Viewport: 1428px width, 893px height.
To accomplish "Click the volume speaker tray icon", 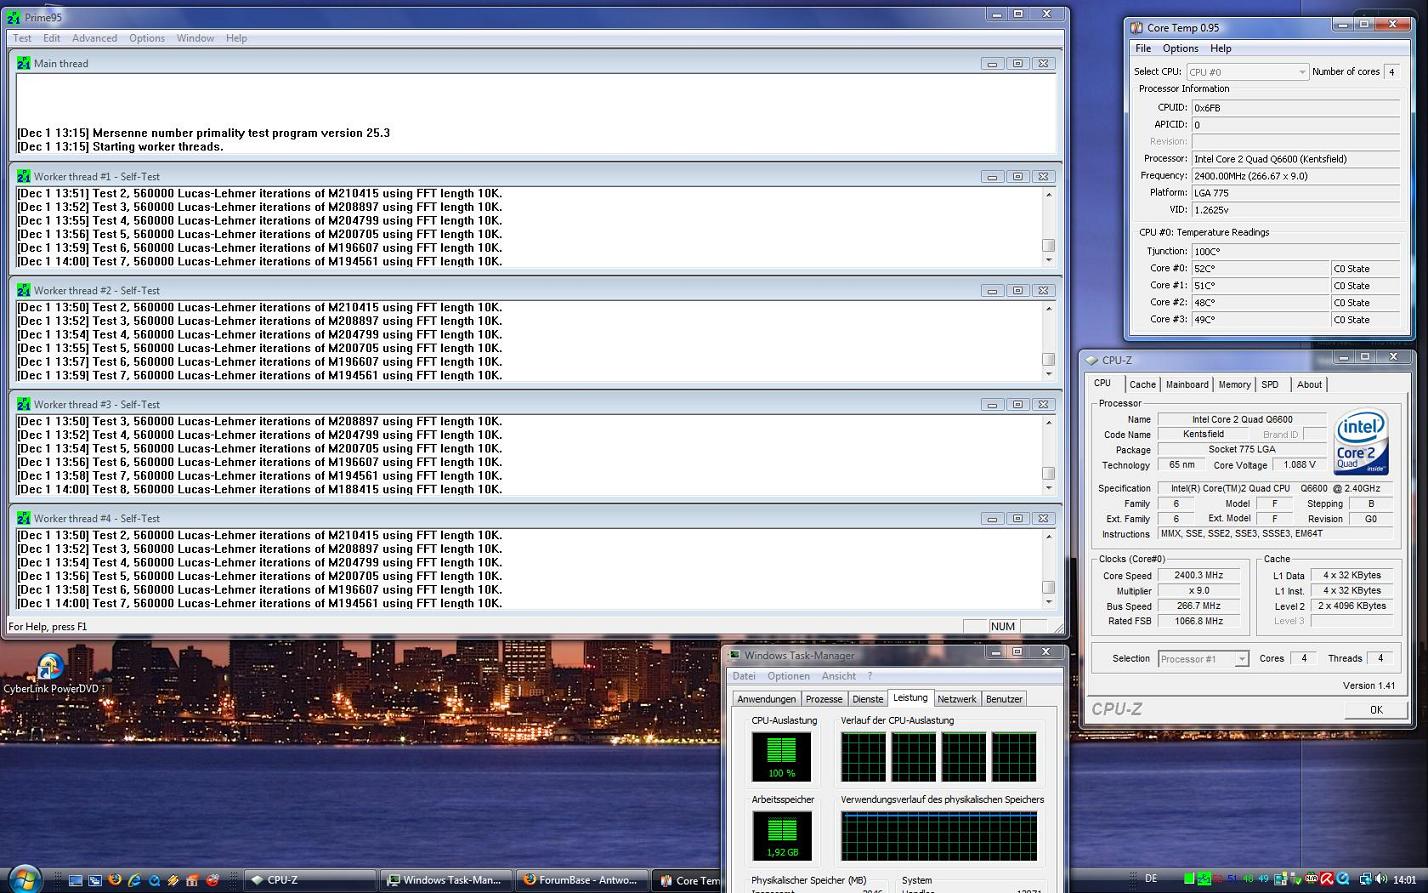I will tap(1380, 880).
